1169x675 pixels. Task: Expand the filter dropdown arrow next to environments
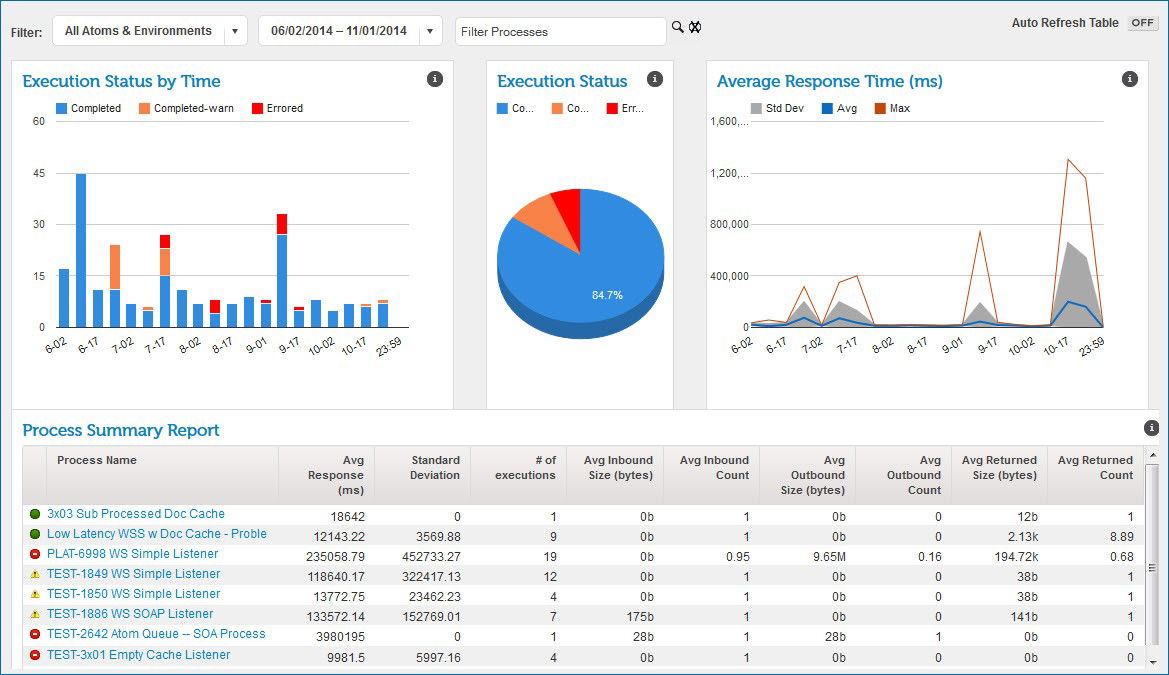235,30
